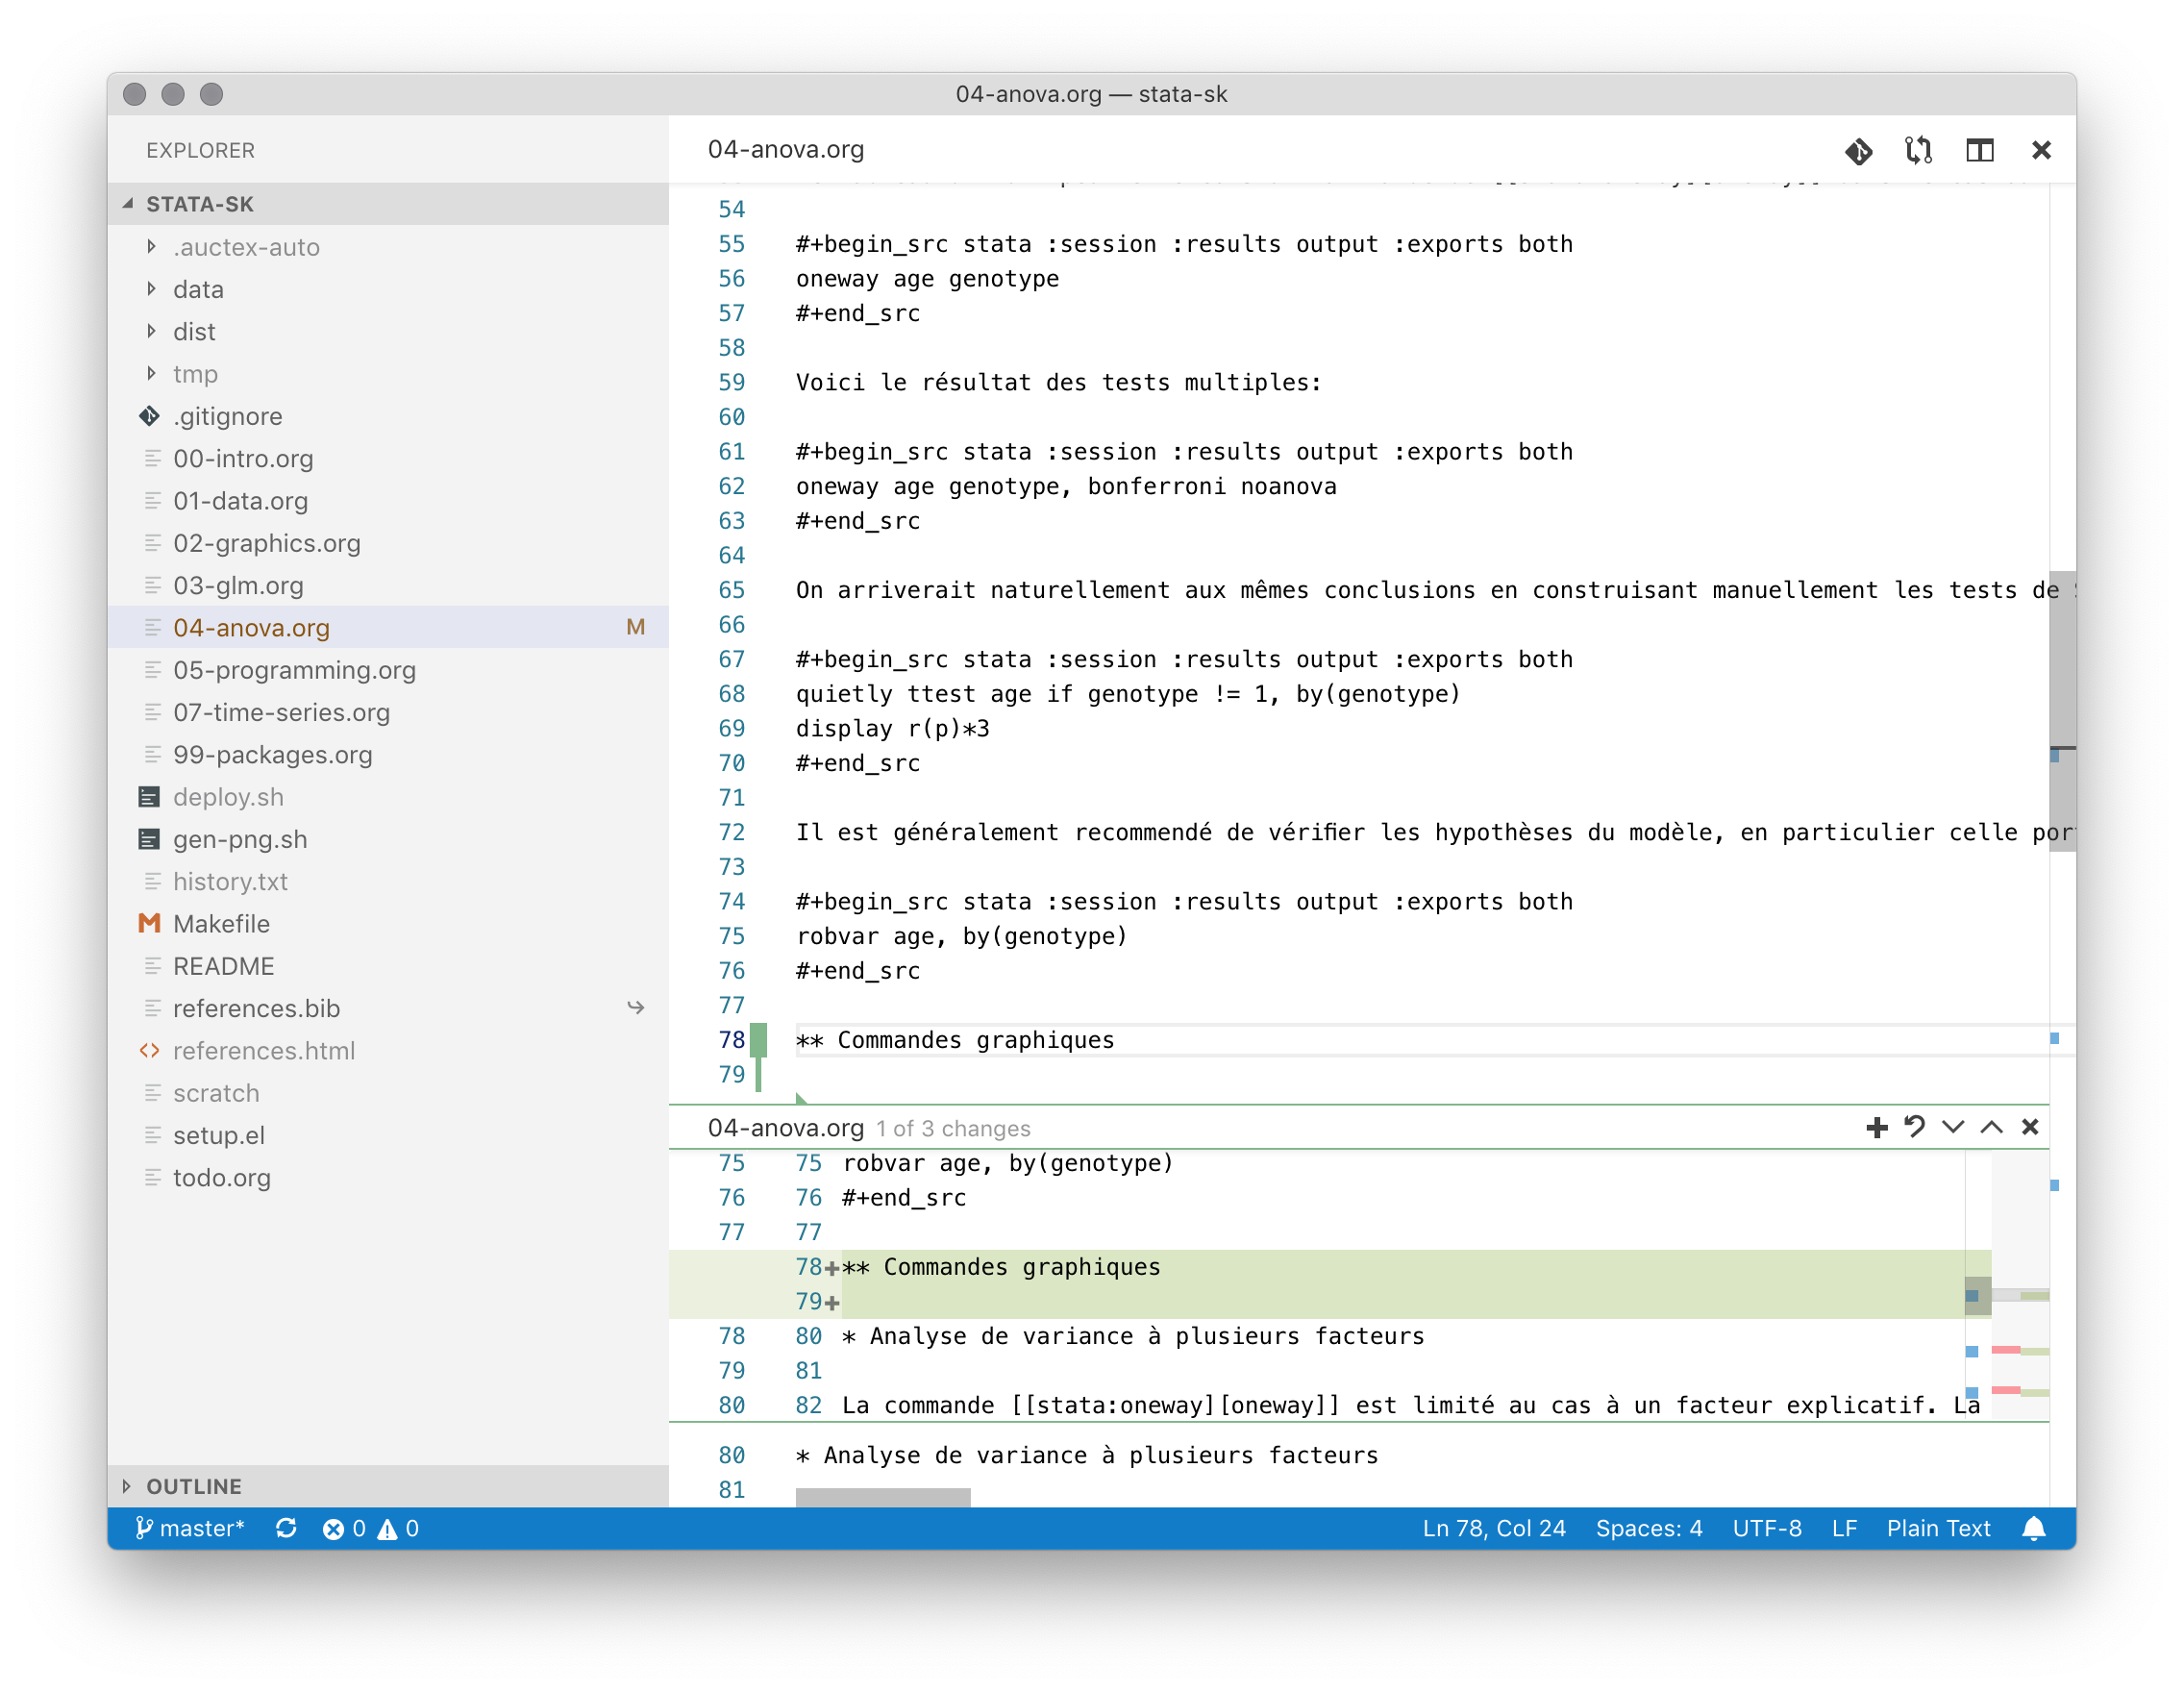Expand the OUTLINE section
The image size is (2184, 1692).
[x=194, y=1486]
